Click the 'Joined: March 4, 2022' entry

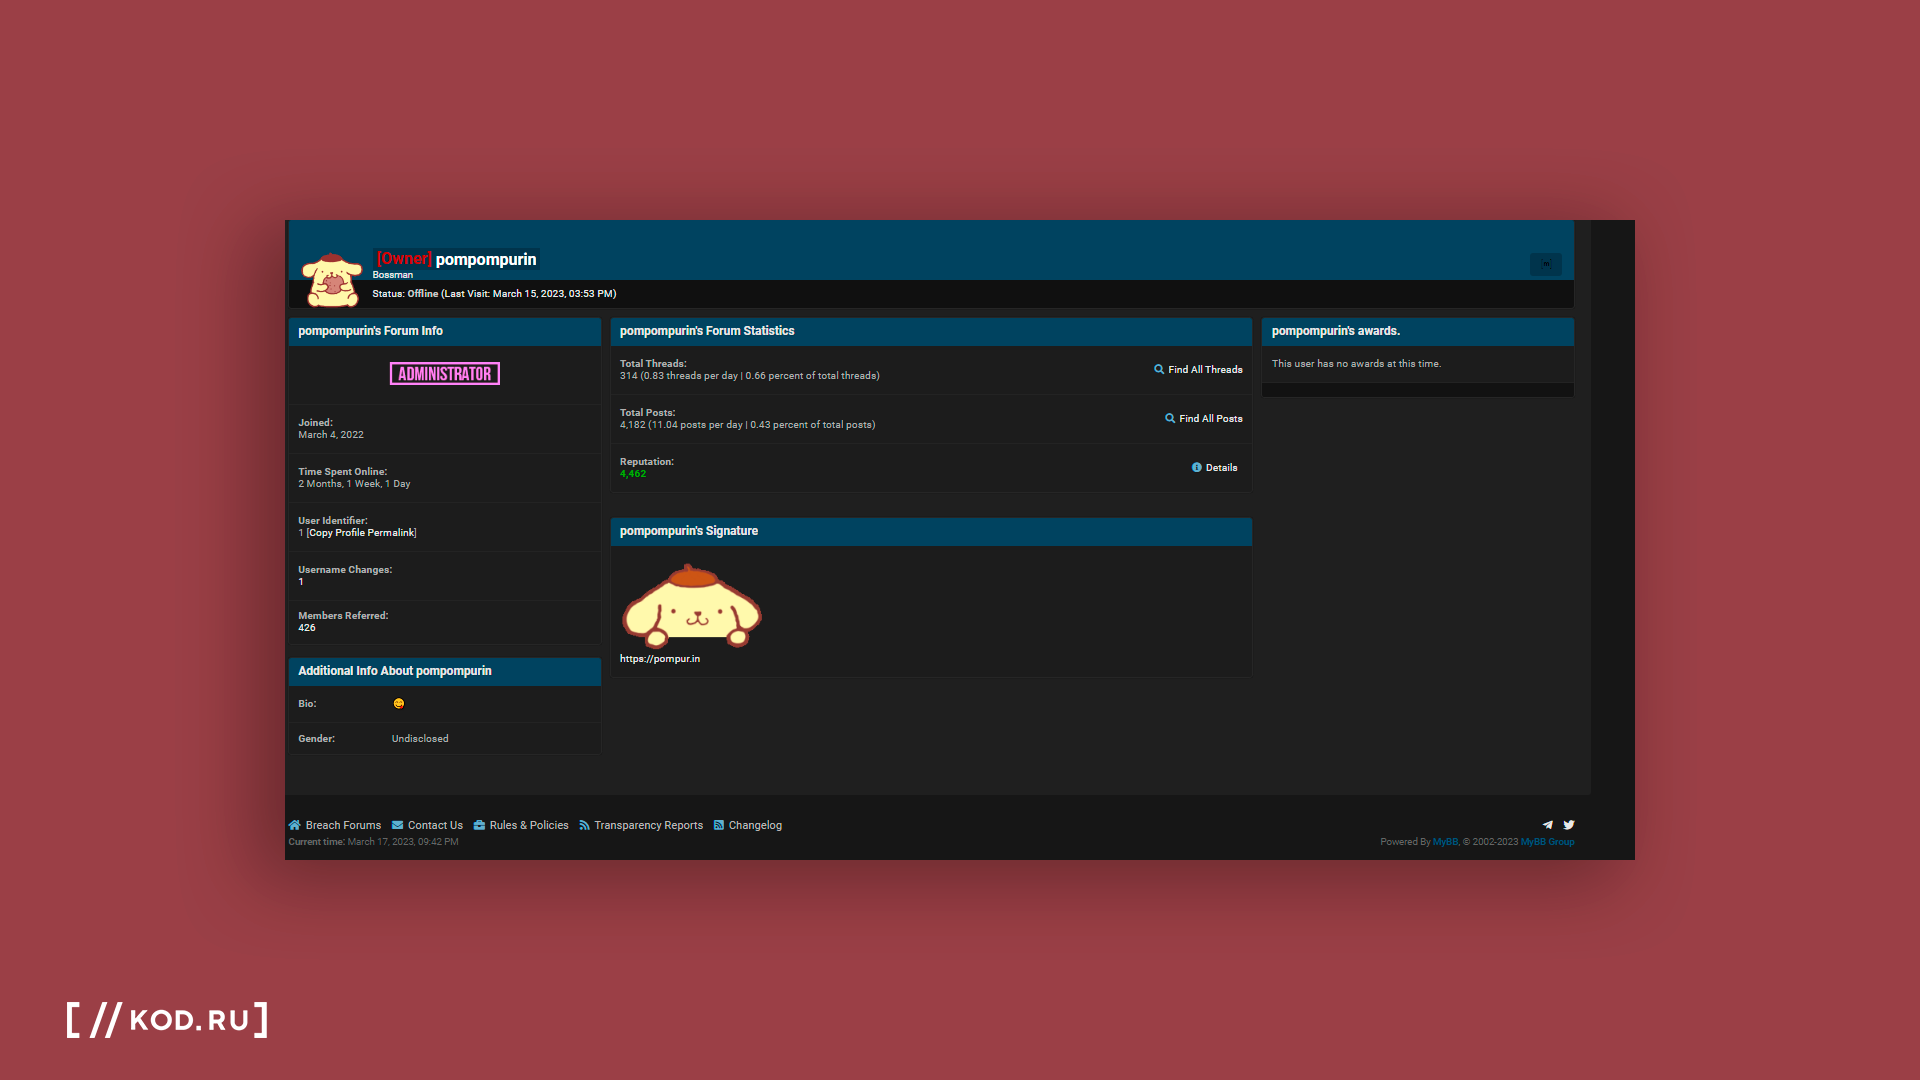coord(331,429)
